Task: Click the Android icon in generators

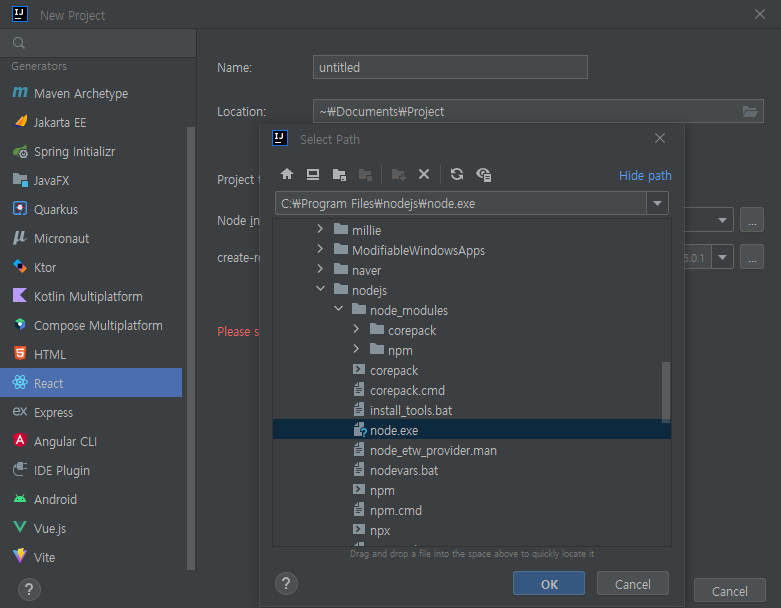Action: pos(19,498)
